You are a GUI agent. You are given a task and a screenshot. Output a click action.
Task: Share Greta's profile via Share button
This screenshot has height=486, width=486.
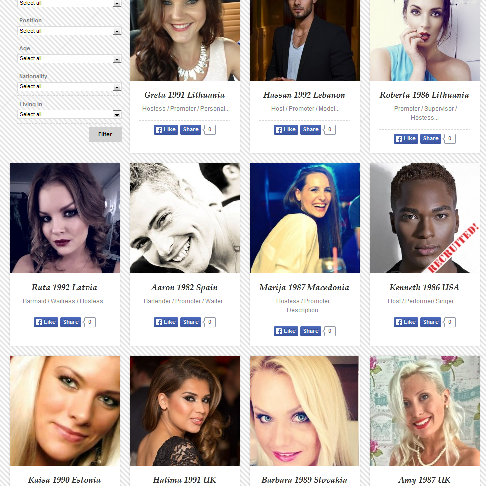coord(190,129)
